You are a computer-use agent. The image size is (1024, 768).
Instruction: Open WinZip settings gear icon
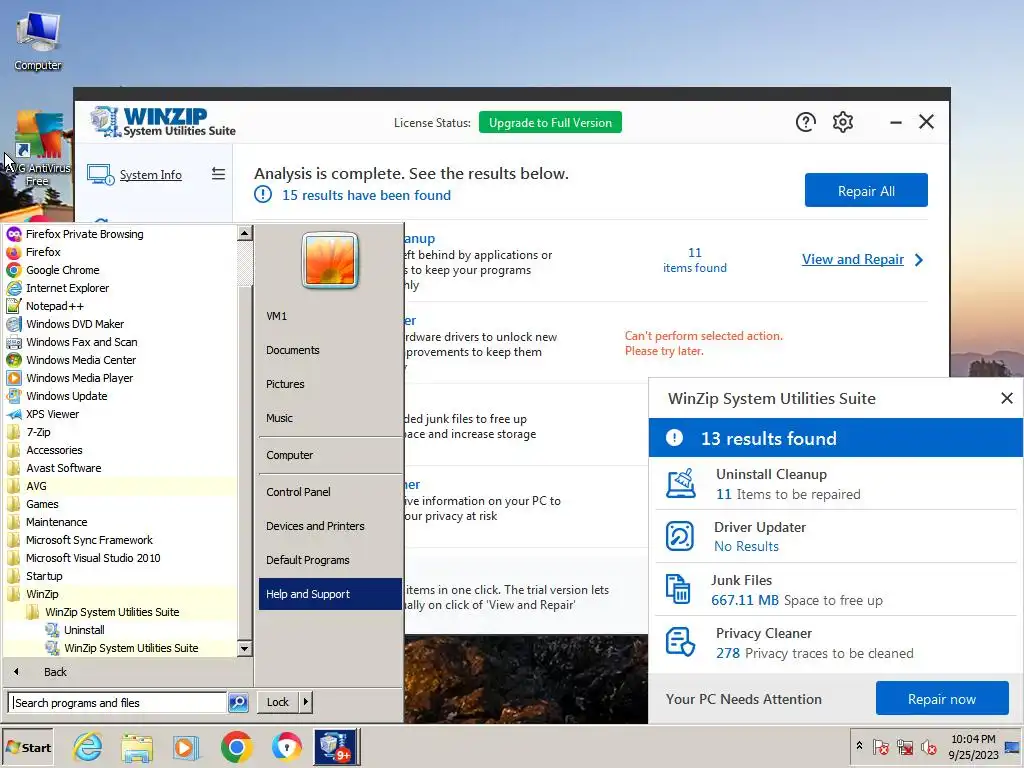842,122
